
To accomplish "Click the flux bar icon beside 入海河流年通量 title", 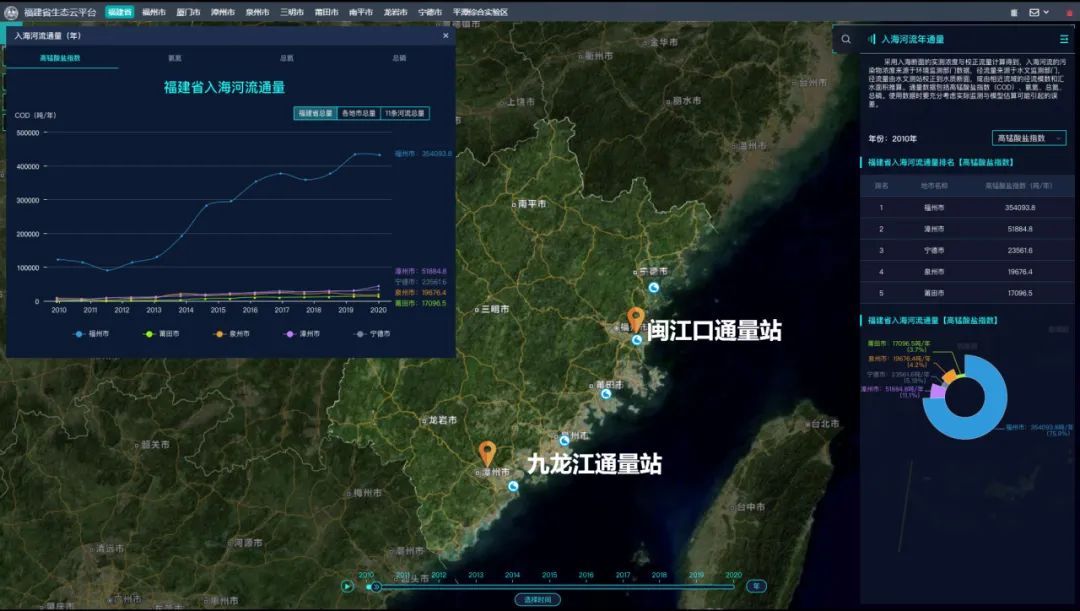I will [x=874, y=40].
